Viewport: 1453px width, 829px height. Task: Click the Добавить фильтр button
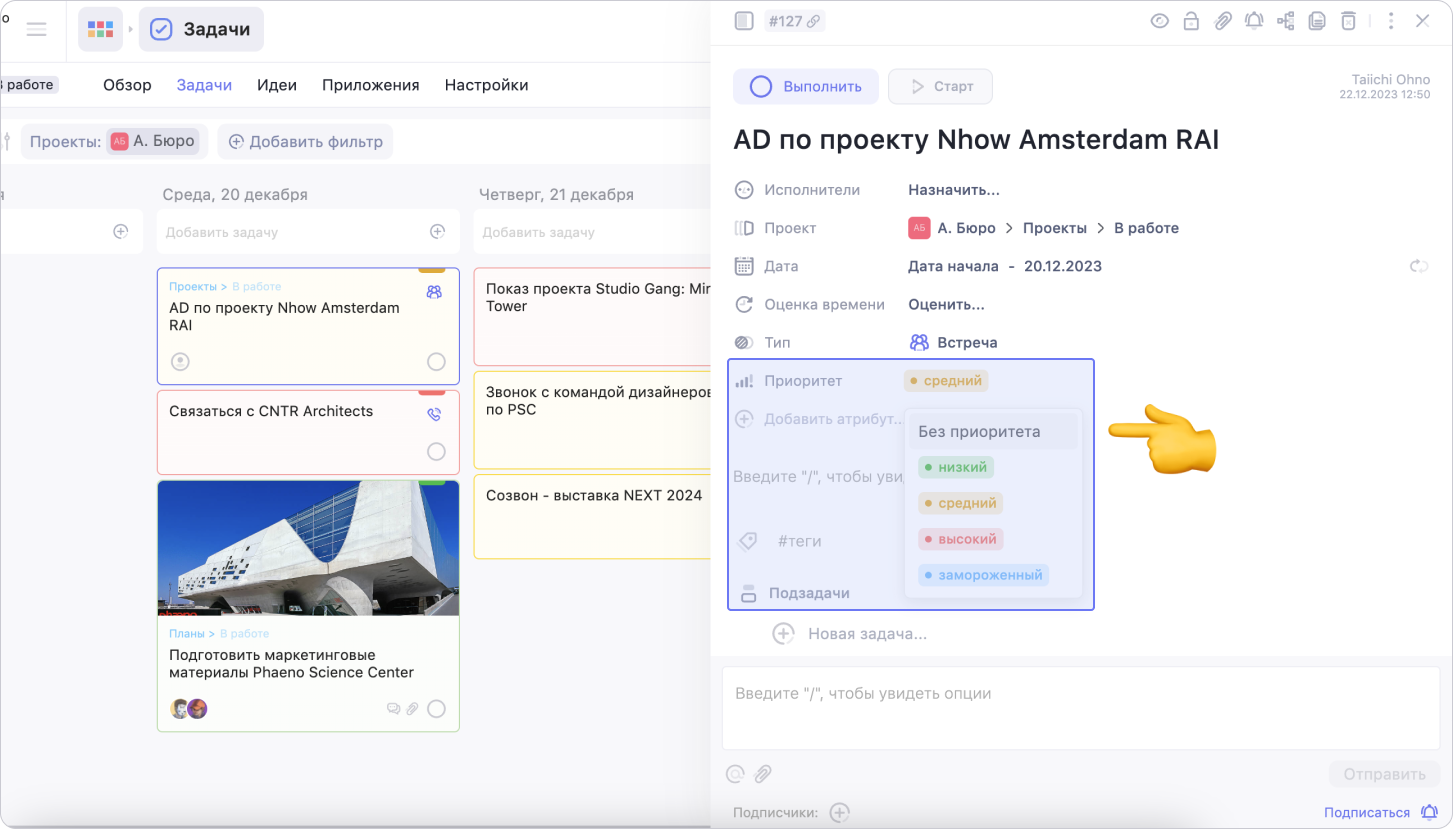305,142
